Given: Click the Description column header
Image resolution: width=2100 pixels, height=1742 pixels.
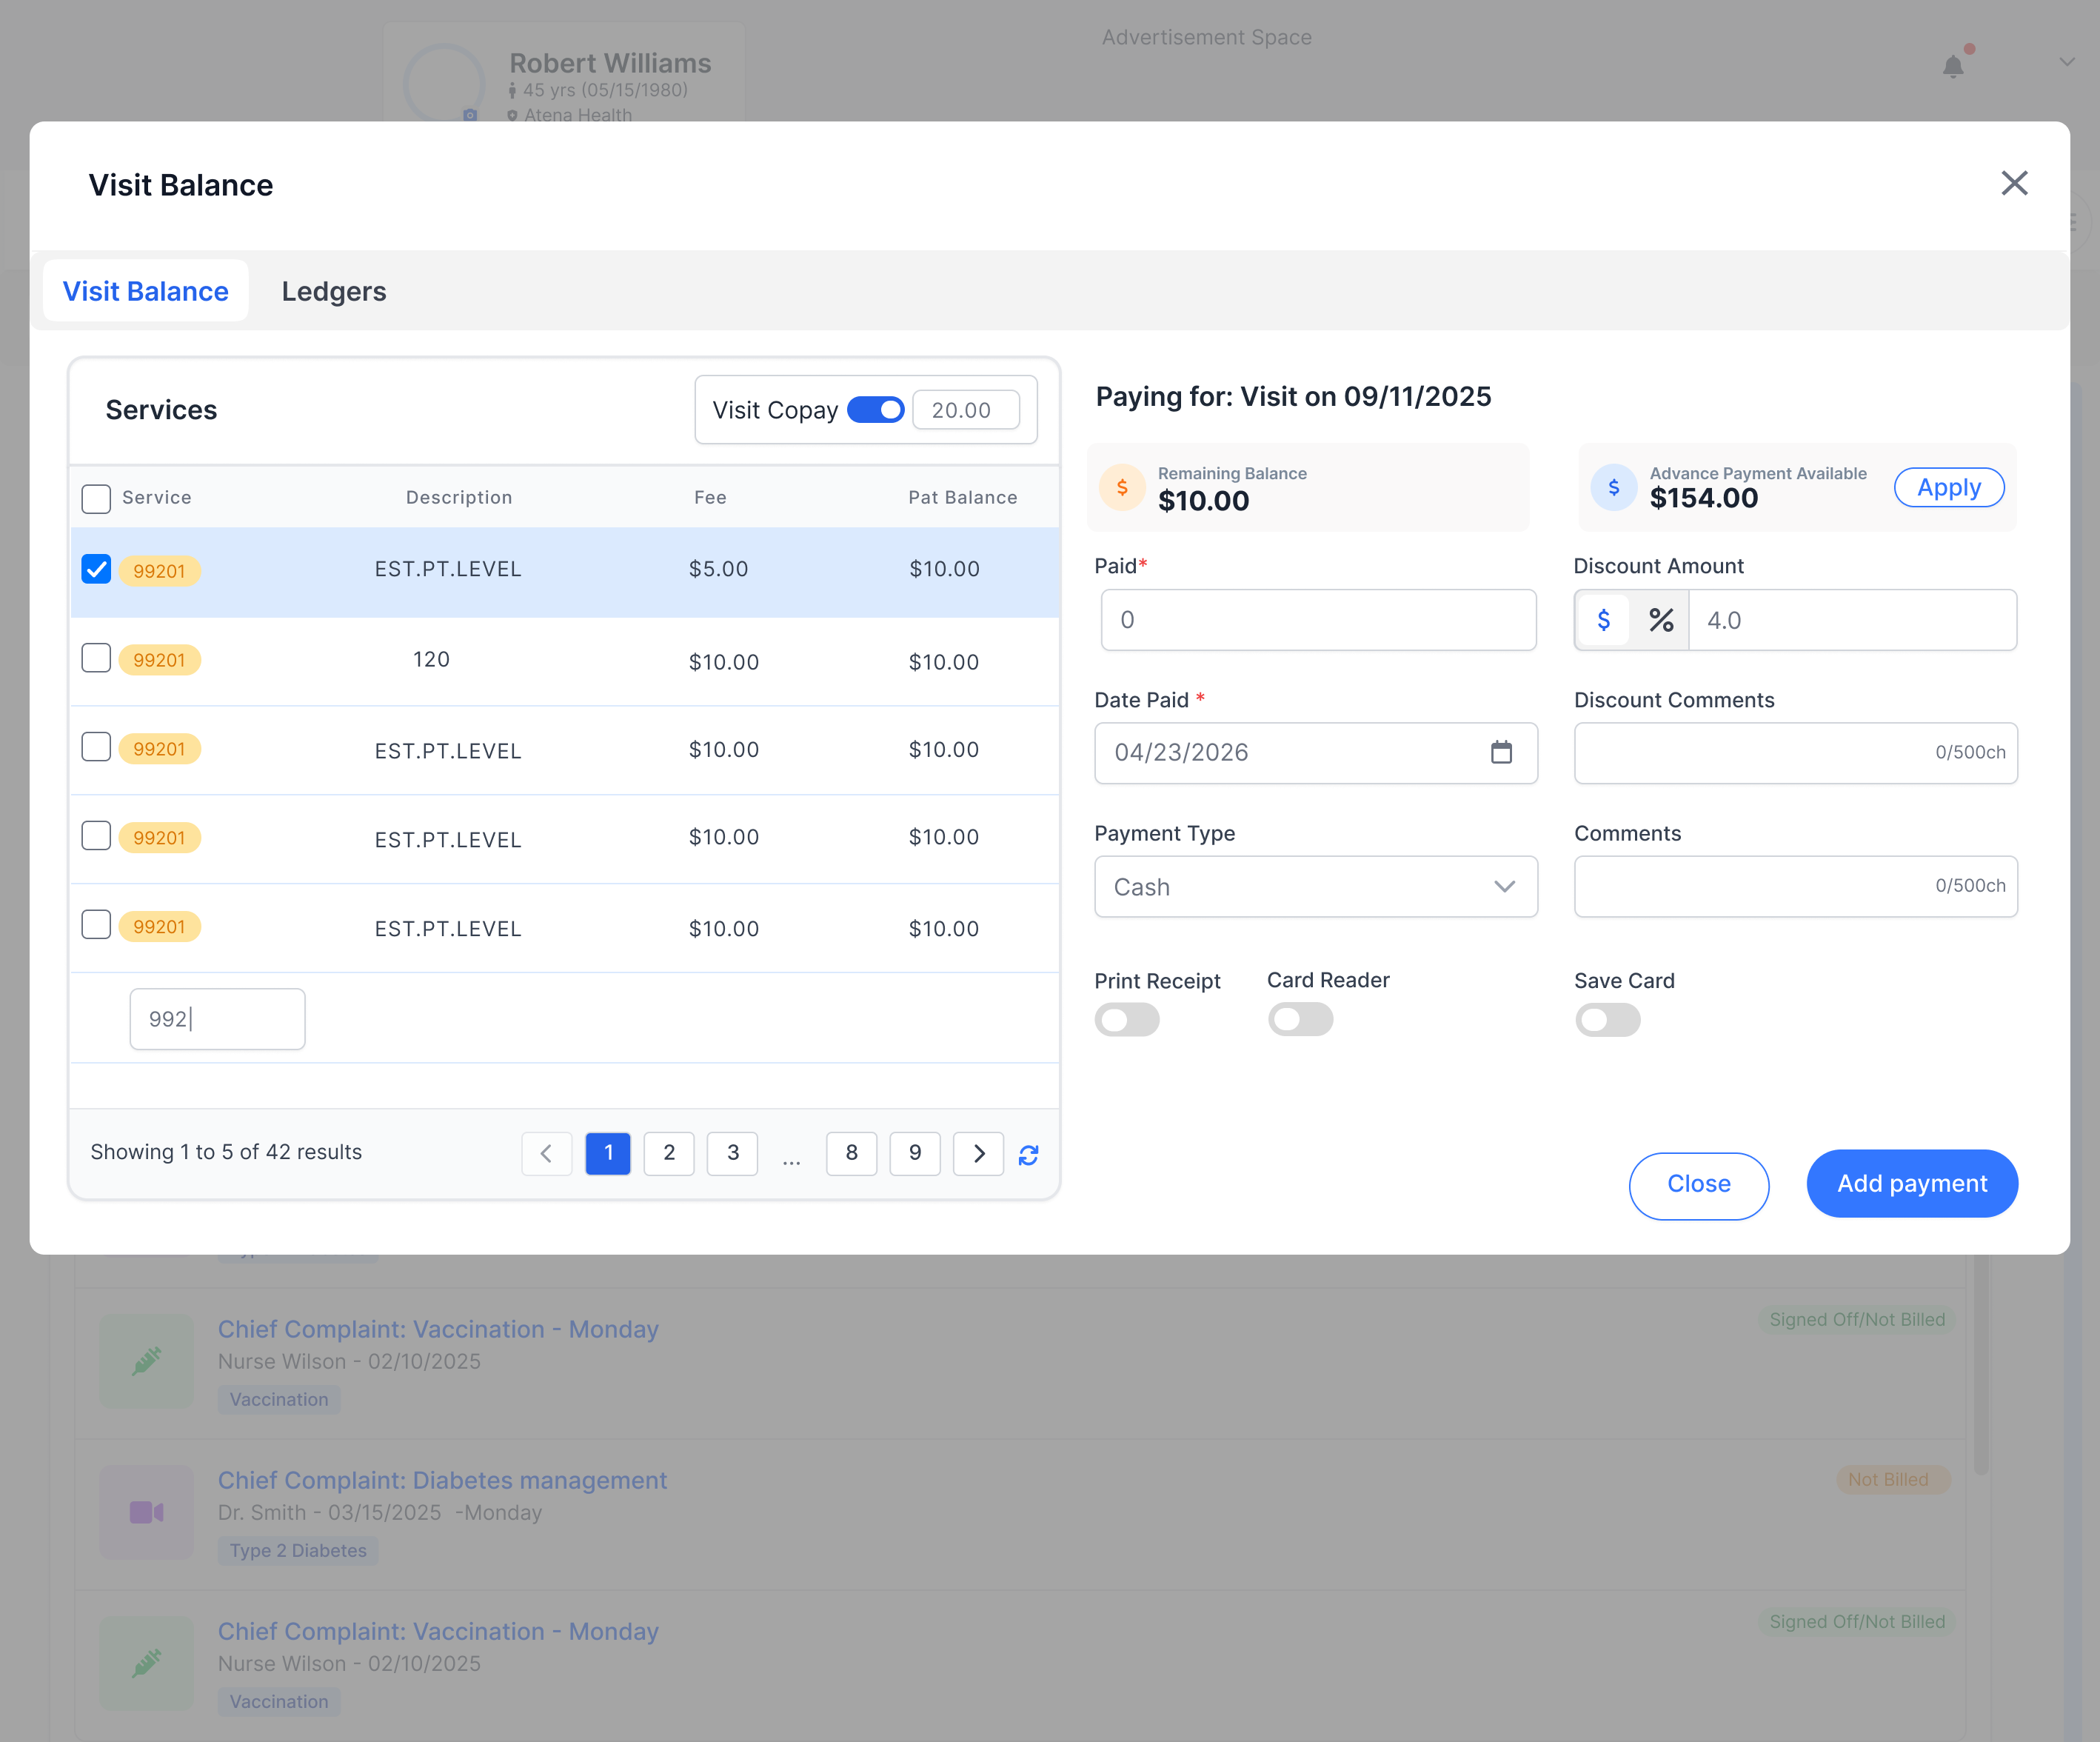Looking at the screenshot, I should (459, 497).
